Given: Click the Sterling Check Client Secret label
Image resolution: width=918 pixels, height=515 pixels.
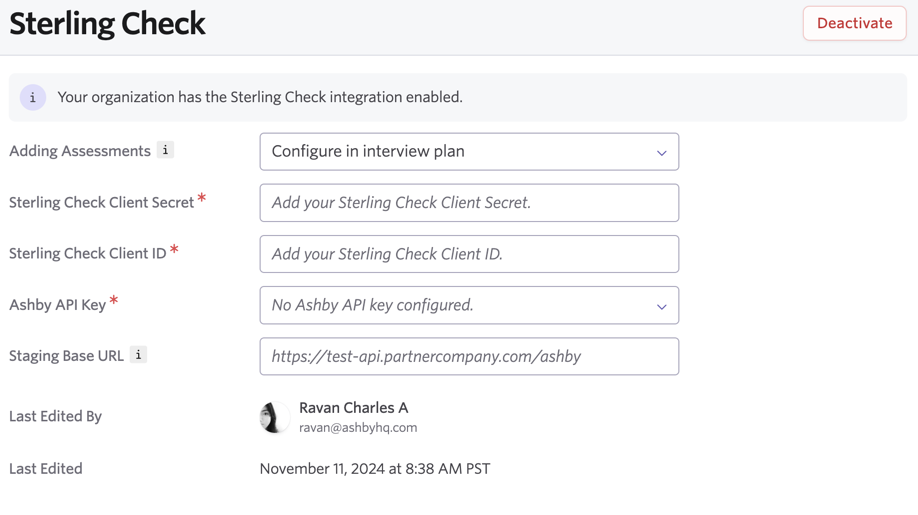Looking at the screenshot, I should click(101, 202).
